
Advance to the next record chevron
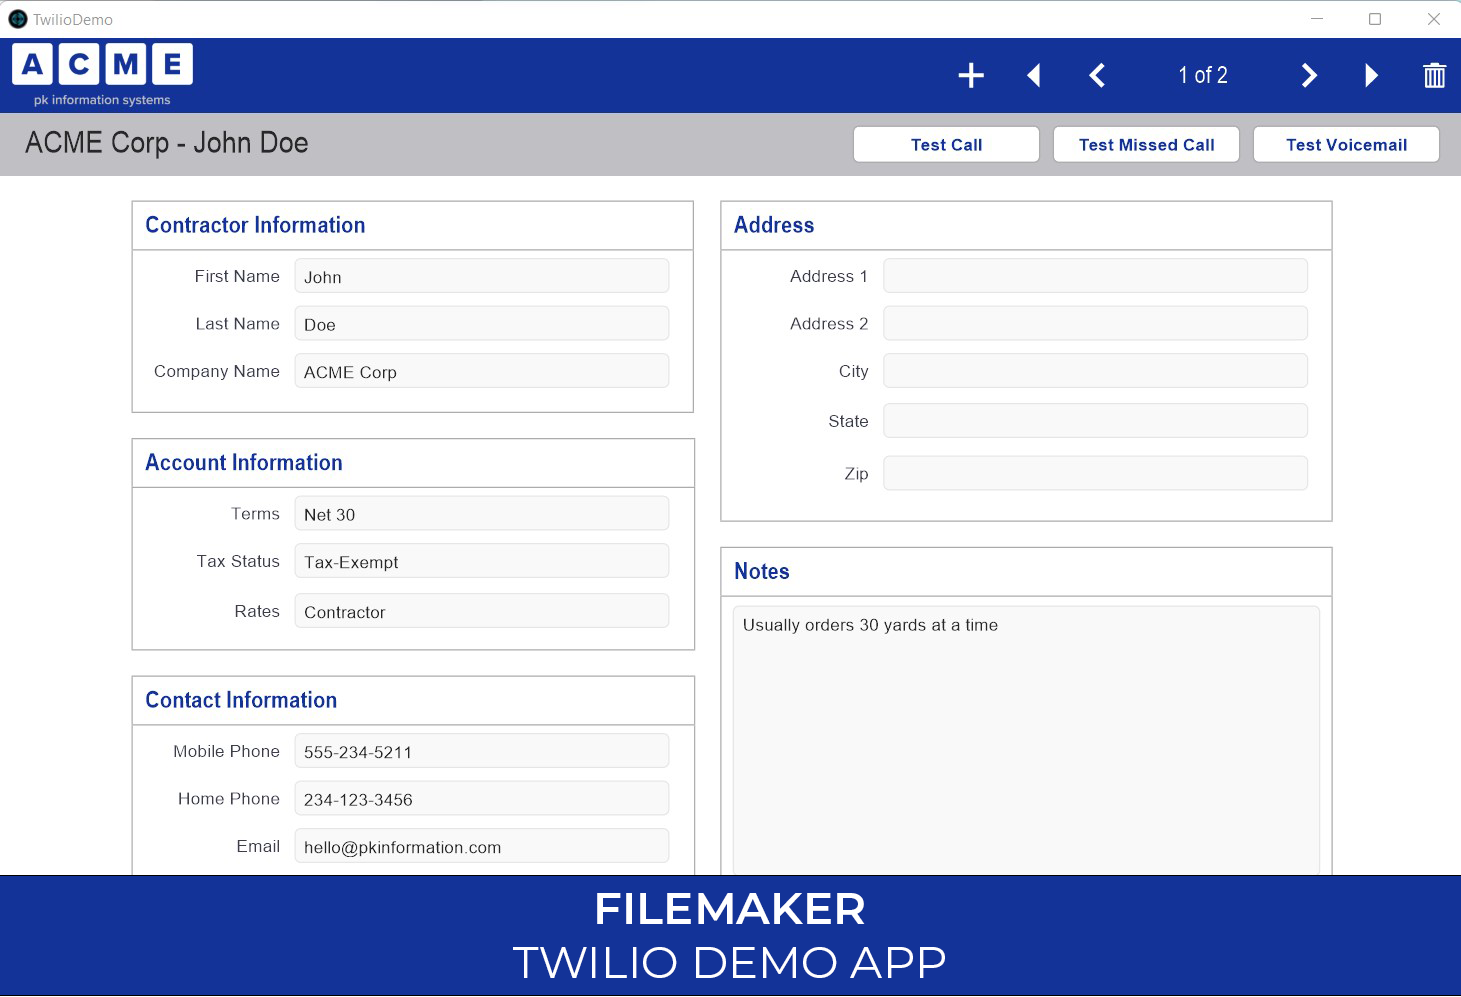1309,75
